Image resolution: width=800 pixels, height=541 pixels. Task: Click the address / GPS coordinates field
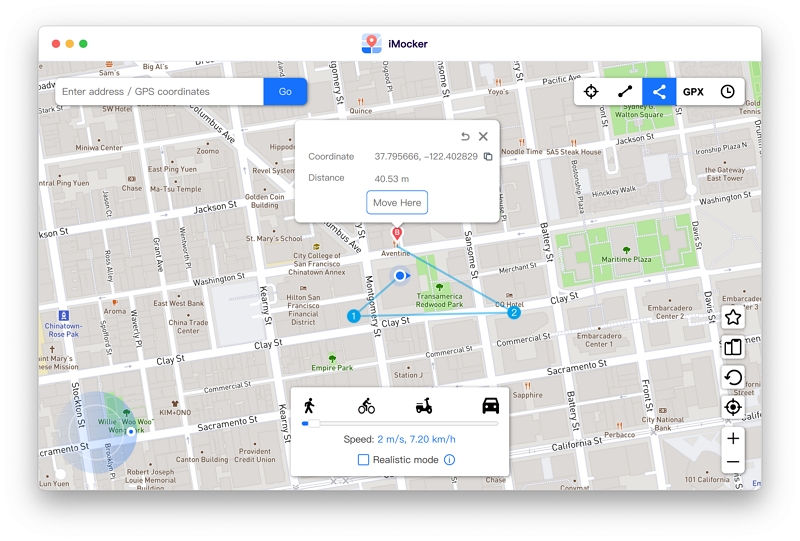160,92
